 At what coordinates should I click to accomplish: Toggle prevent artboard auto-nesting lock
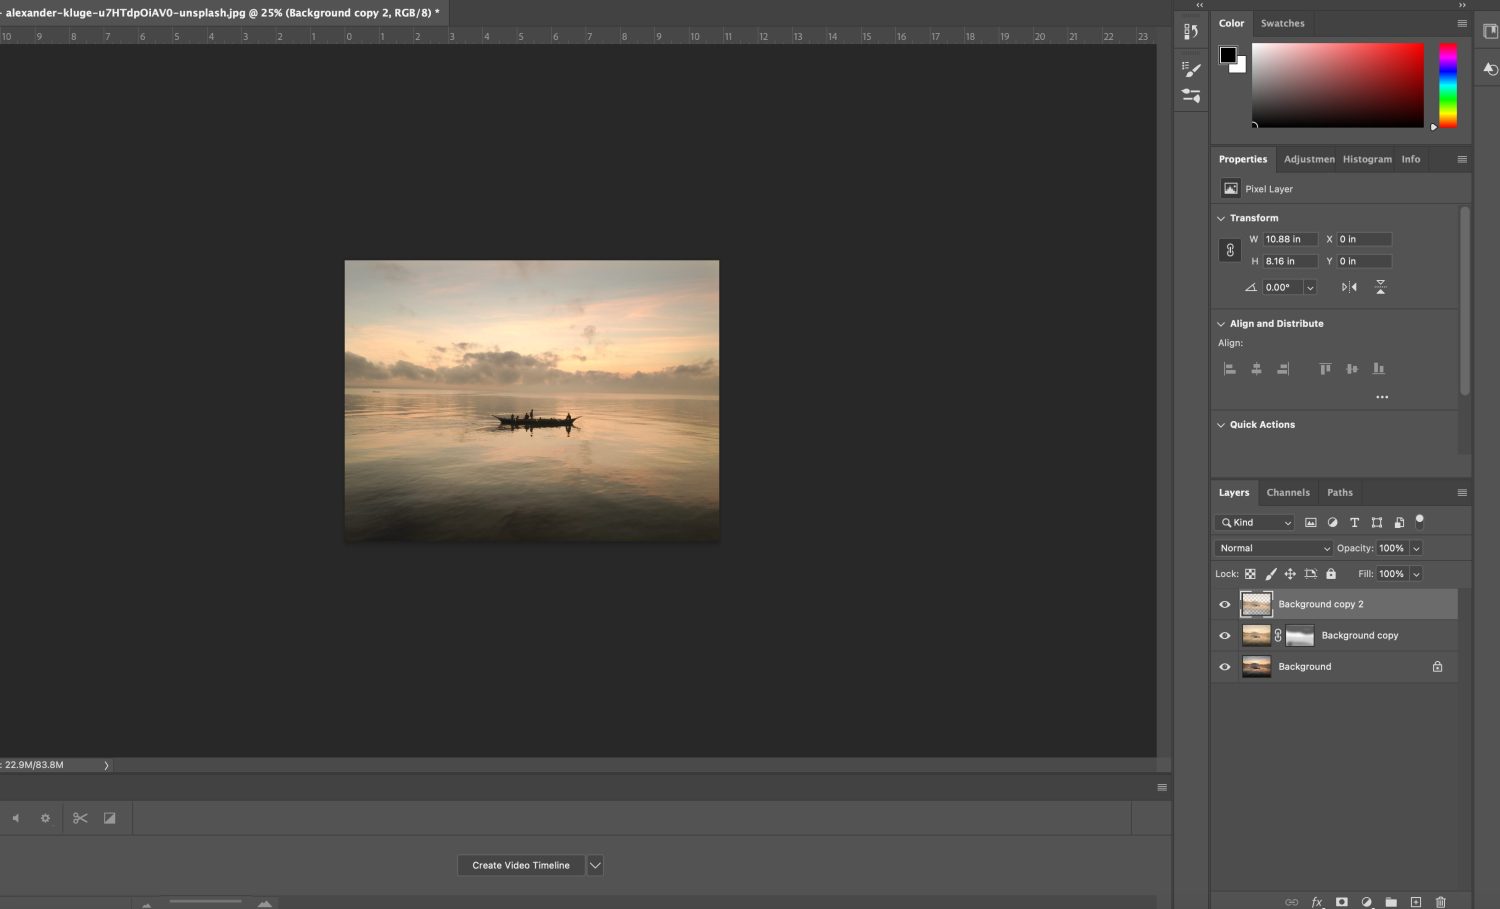(1310, 574)
